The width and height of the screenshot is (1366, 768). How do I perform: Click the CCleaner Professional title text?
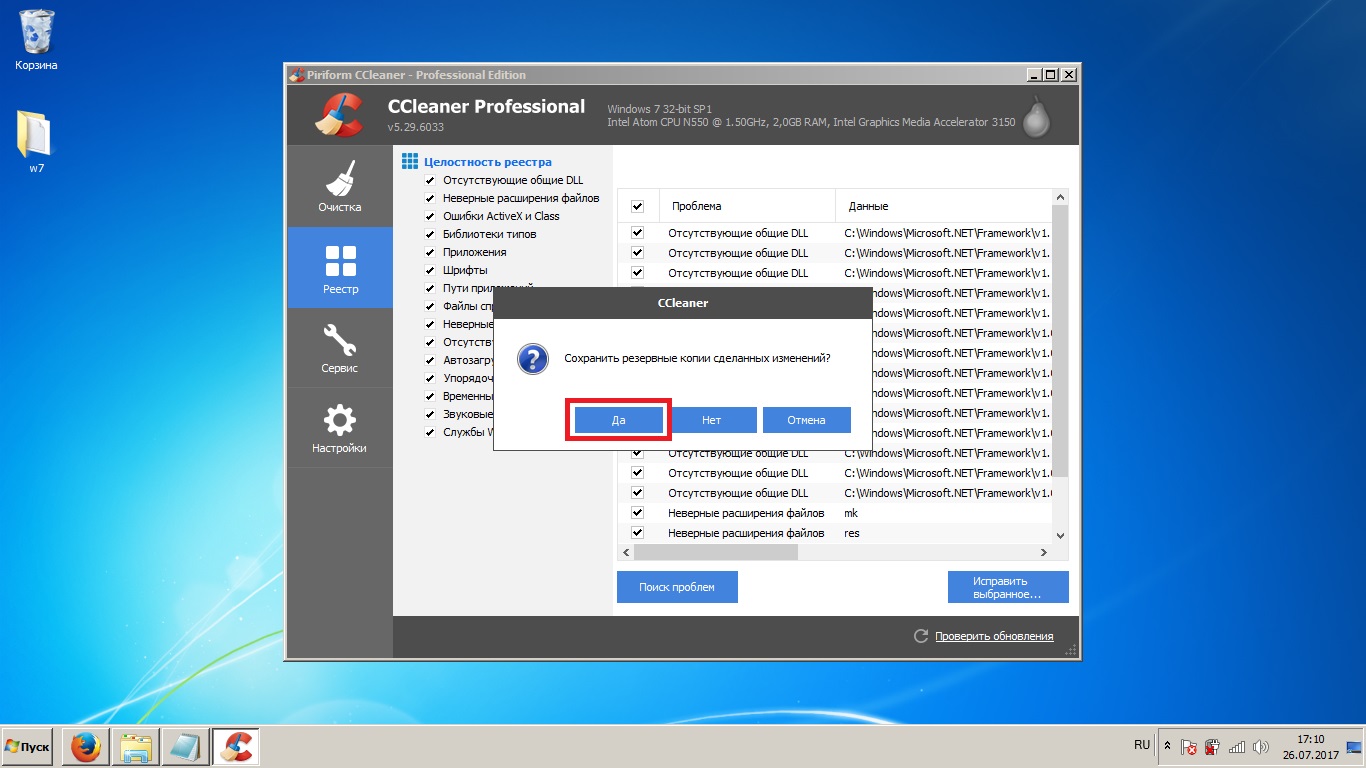point(486,106)
